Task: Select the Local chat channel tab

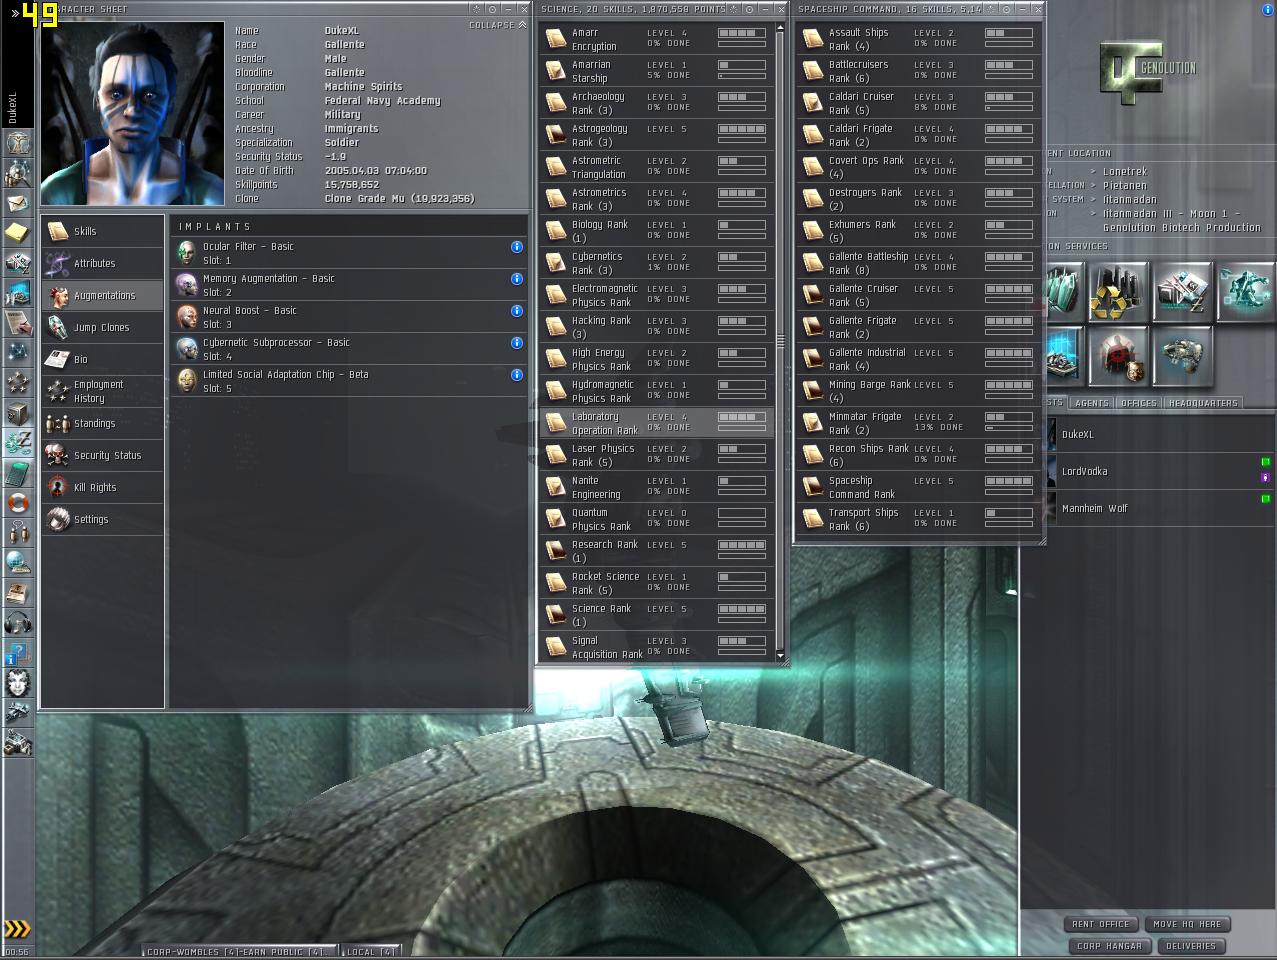Action: (x=372, y=951)
